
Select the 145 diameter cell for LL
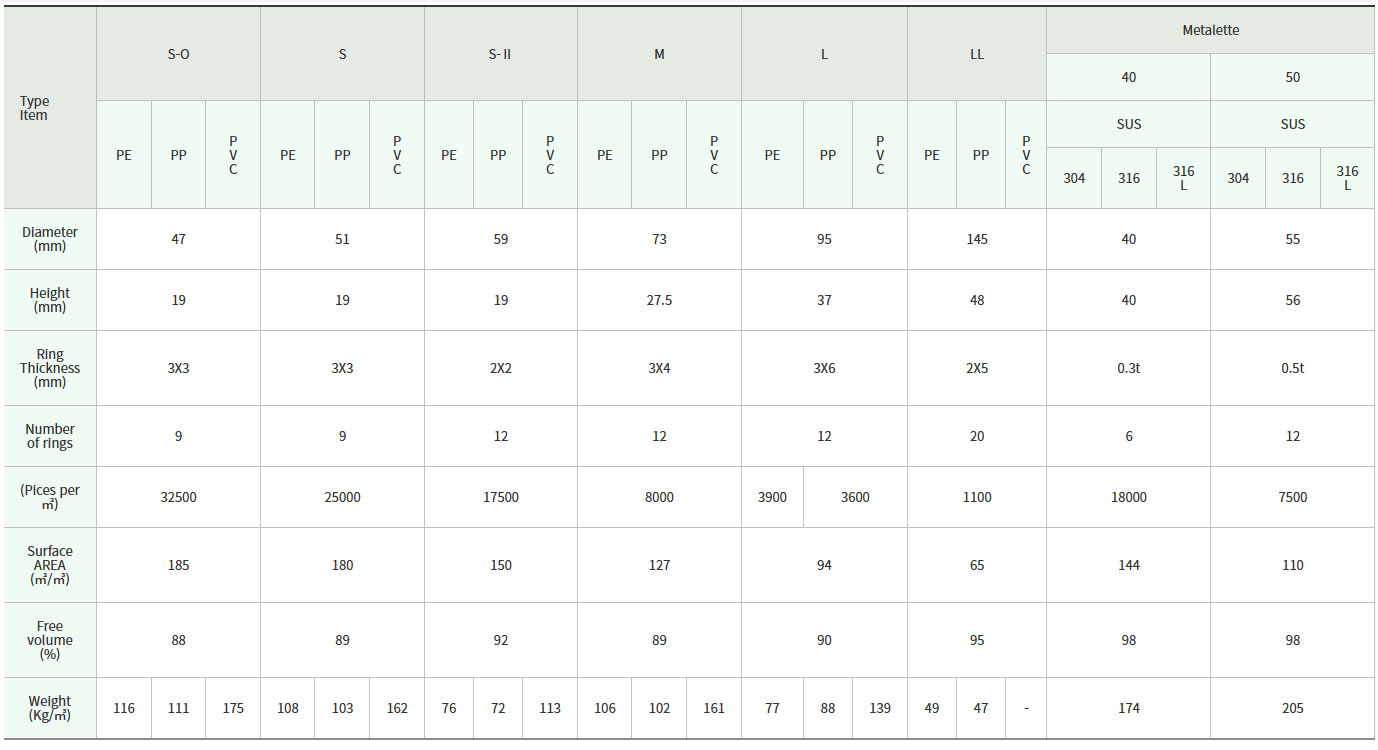pos(976,239)
